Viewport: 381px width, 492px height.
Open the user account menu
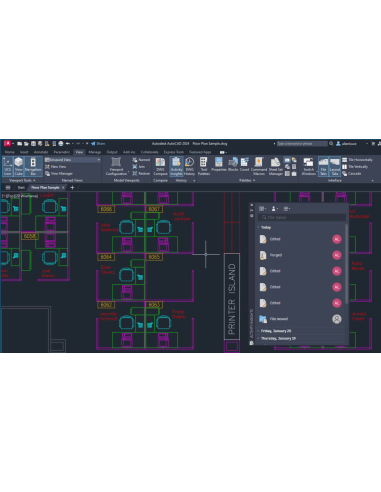pos(346,144)
